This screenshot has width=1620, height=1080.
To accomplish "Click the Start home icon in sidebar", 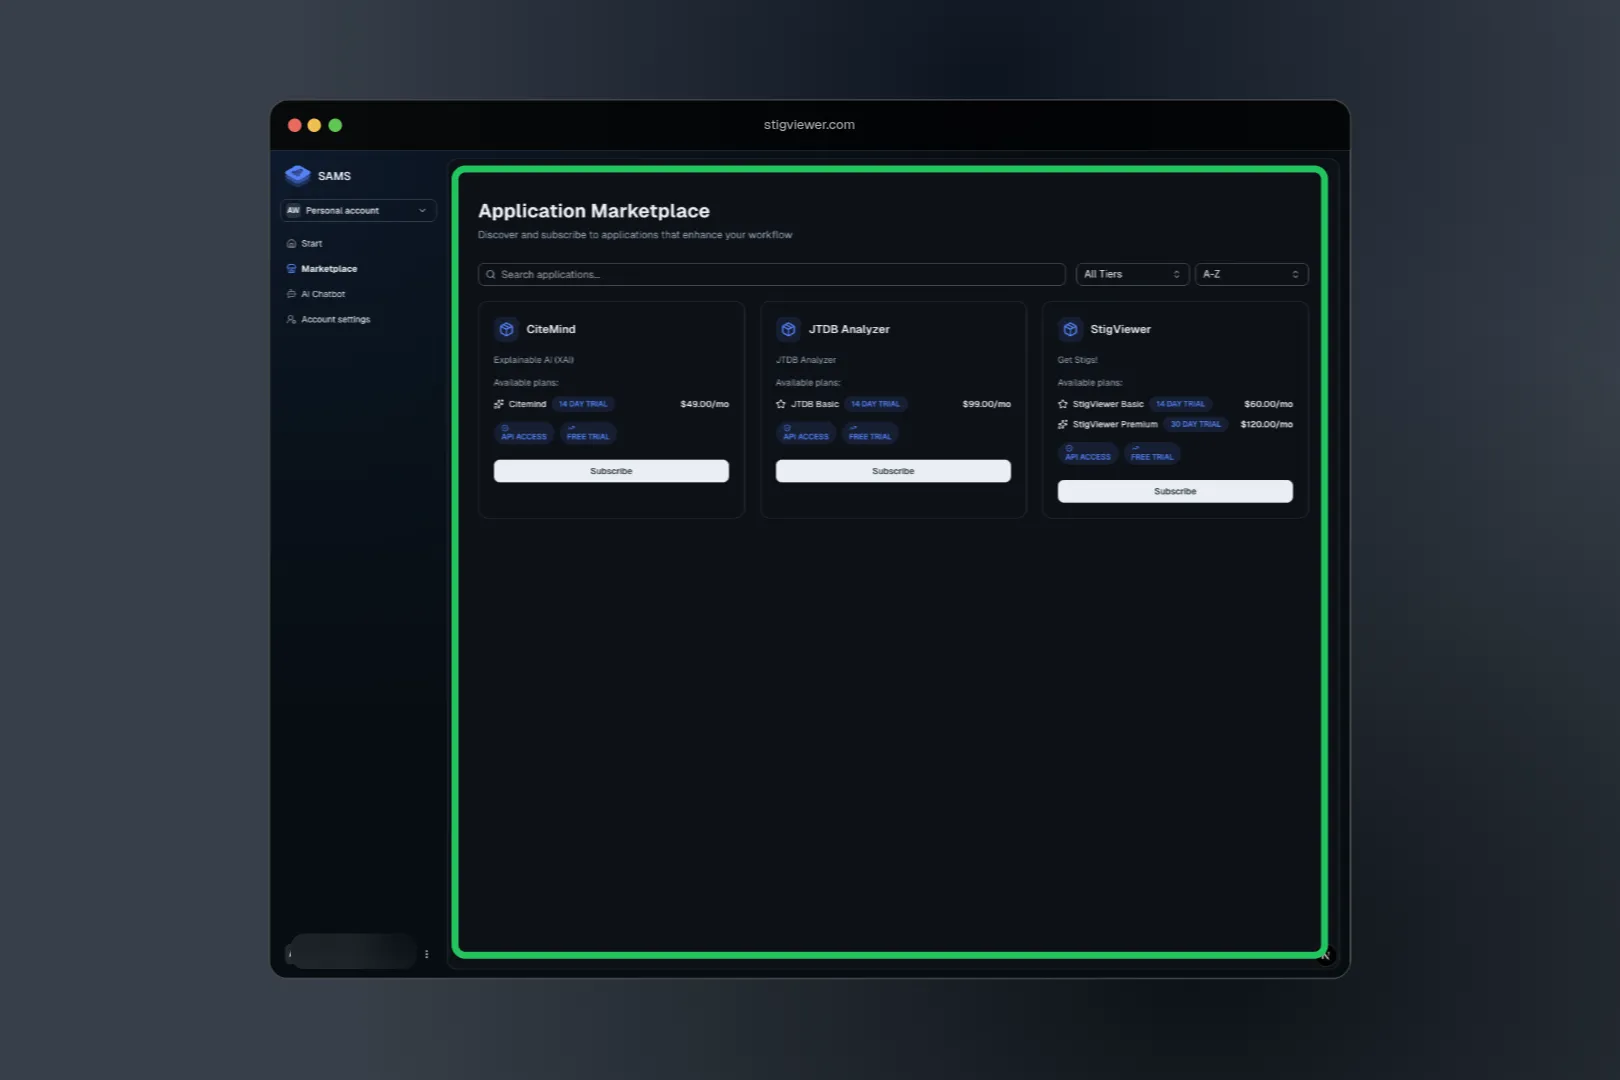I will tap(290, 243).
